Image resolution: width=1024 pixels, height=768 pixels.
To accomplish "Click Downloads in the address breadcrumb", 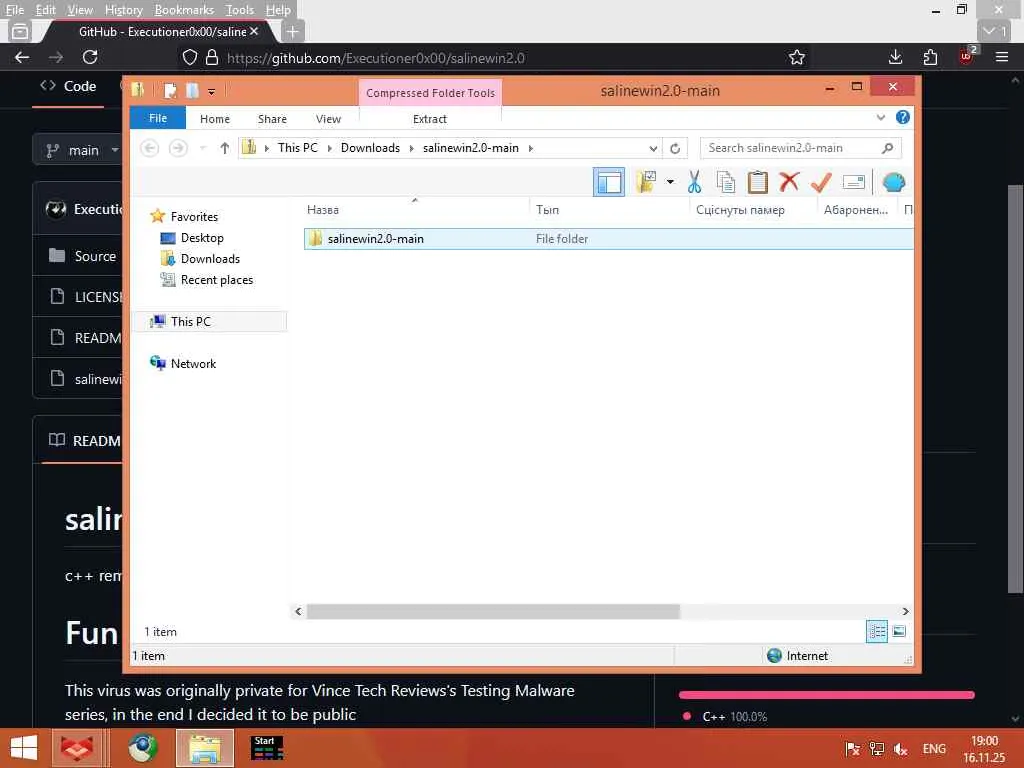I will [x=370, y=148].
